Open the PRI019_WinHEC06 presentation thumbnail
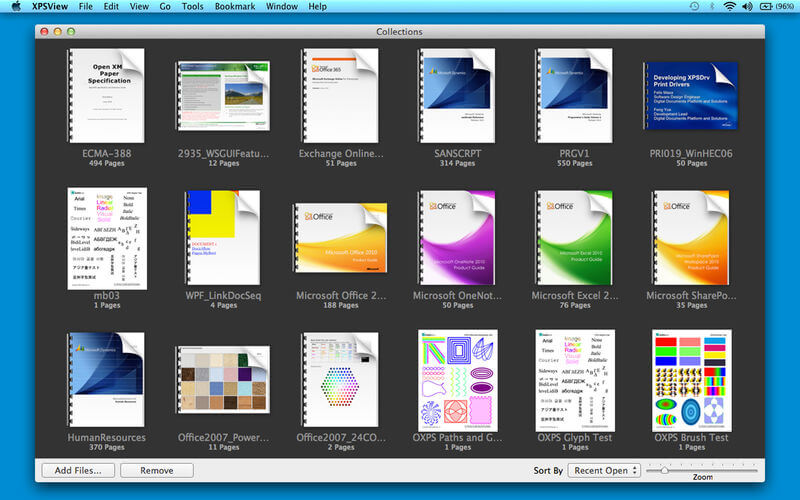 [691, 95]
